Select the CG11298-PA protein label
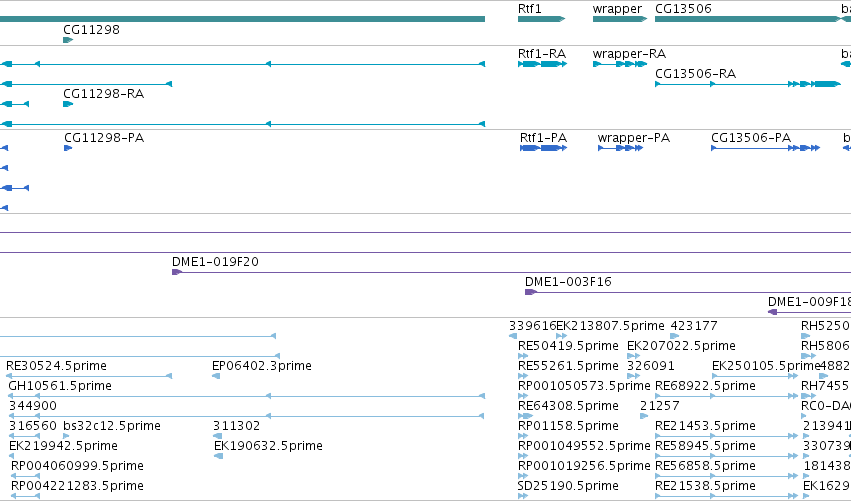This screenshot has height=501, width=851. (x=104, y=138)
